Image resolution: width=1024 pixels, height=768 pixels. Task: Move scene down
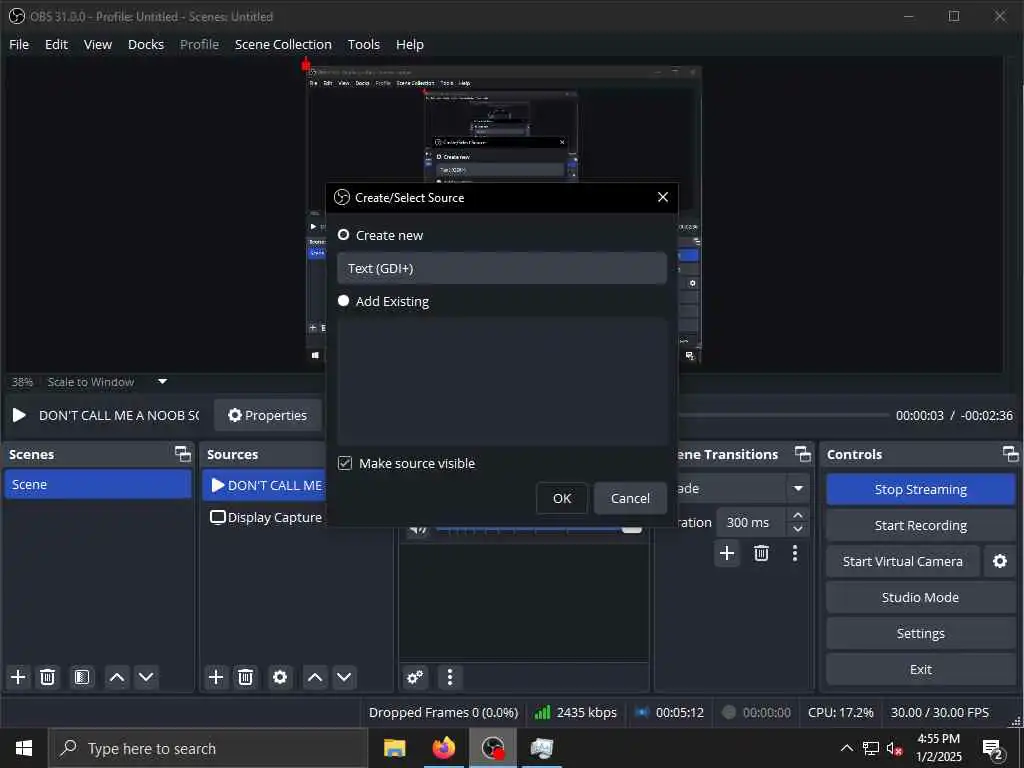coord(146,677)
